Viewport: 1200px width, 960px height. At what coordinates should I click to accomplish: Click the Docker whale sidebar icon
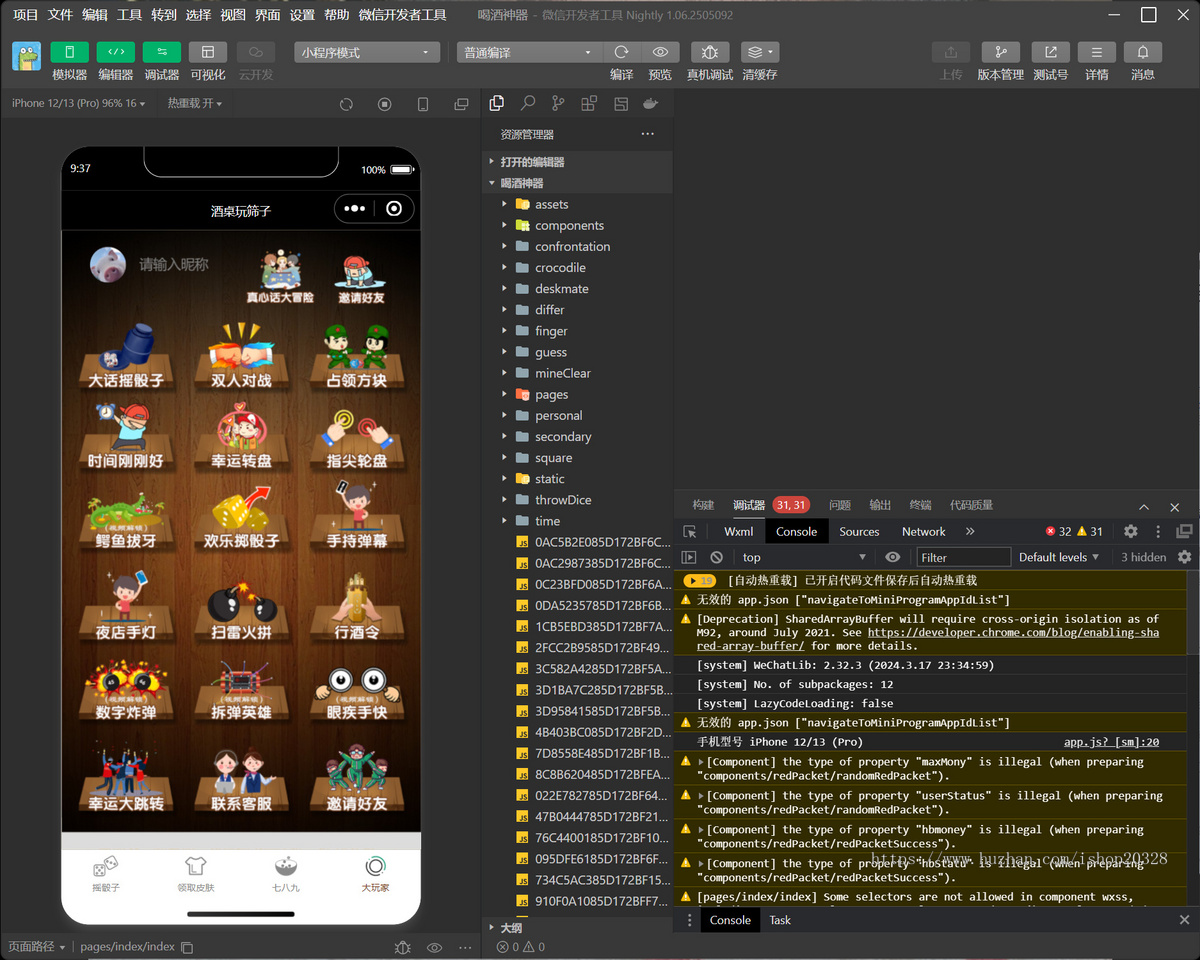[650, 103]
